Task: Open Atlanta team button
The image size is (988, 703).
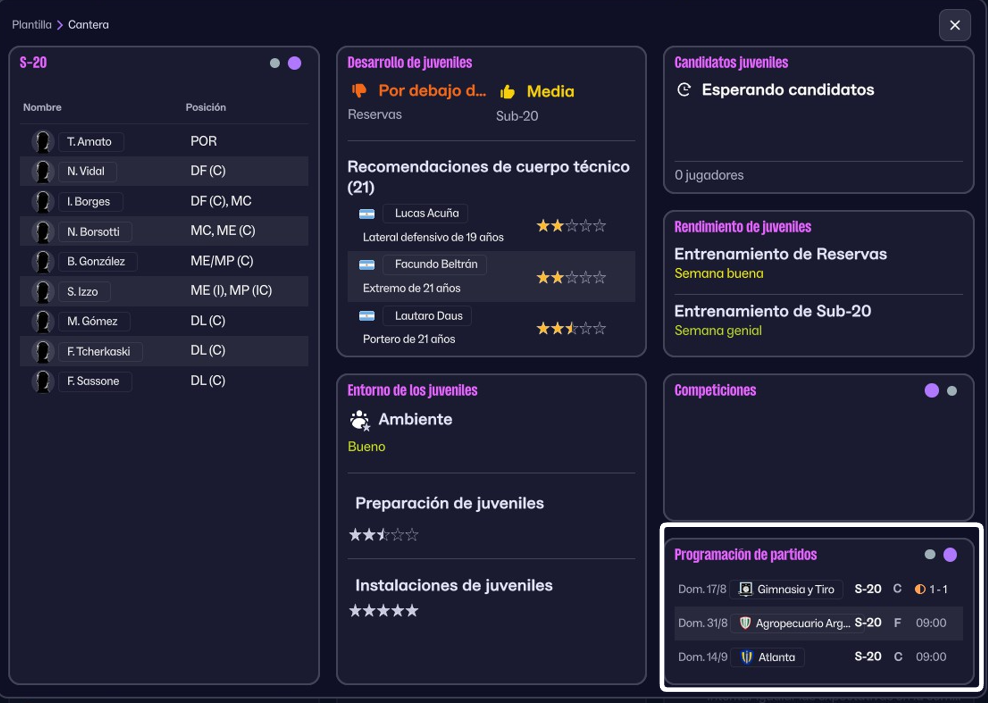Action: click(767, 657)
